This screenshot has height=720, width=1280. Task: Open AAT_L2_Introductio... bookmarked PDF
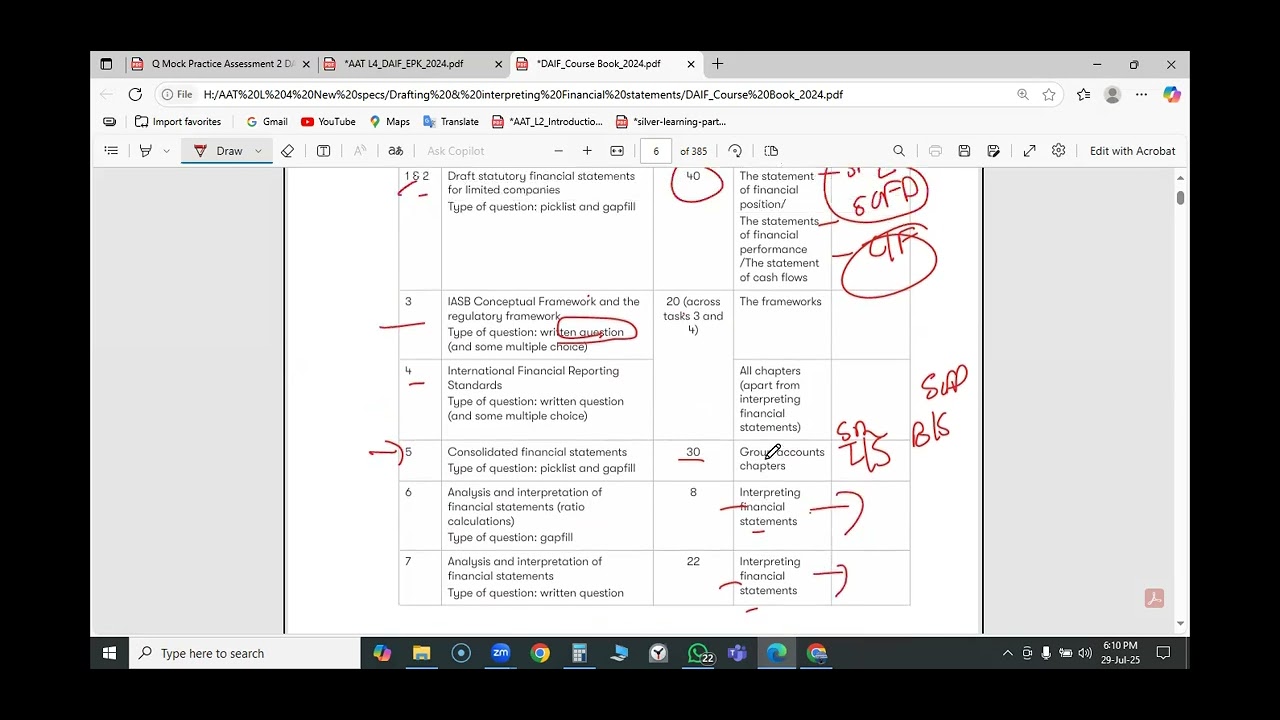click(547, 122)
